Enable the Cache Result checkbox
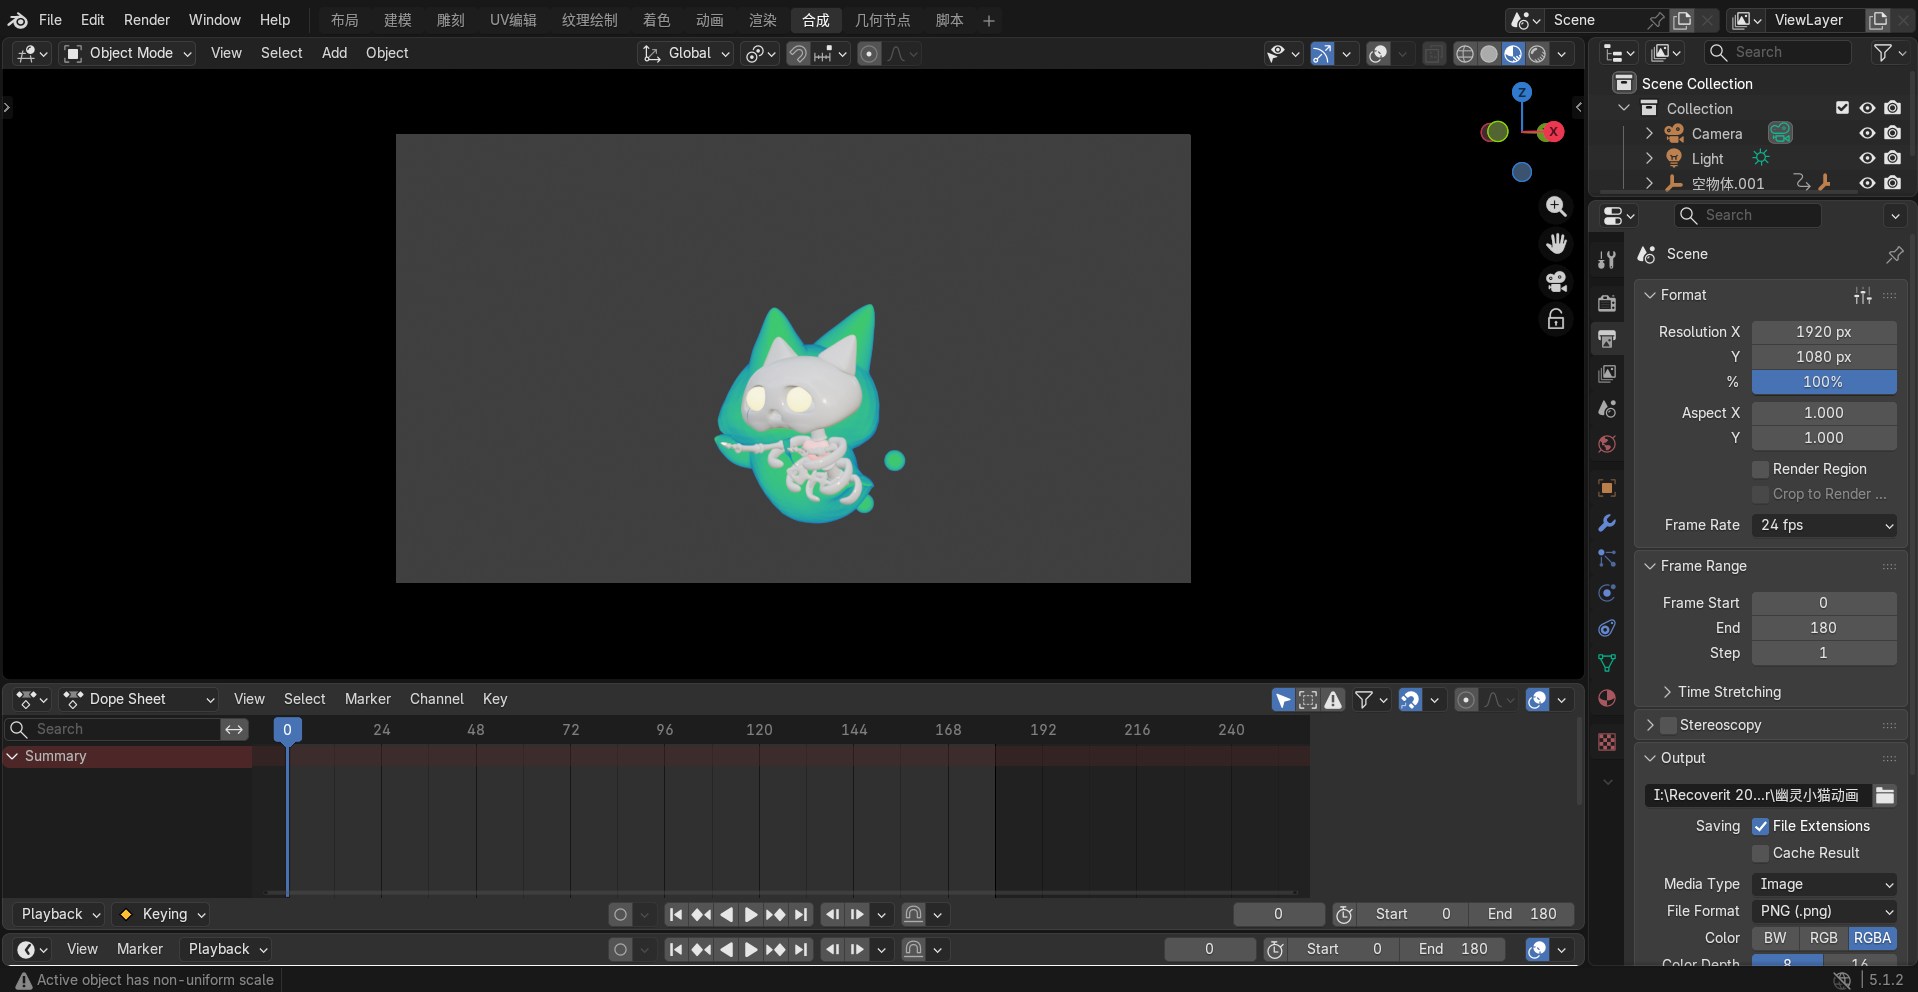Screen dimensions: 1918x992 [1761, 853]
